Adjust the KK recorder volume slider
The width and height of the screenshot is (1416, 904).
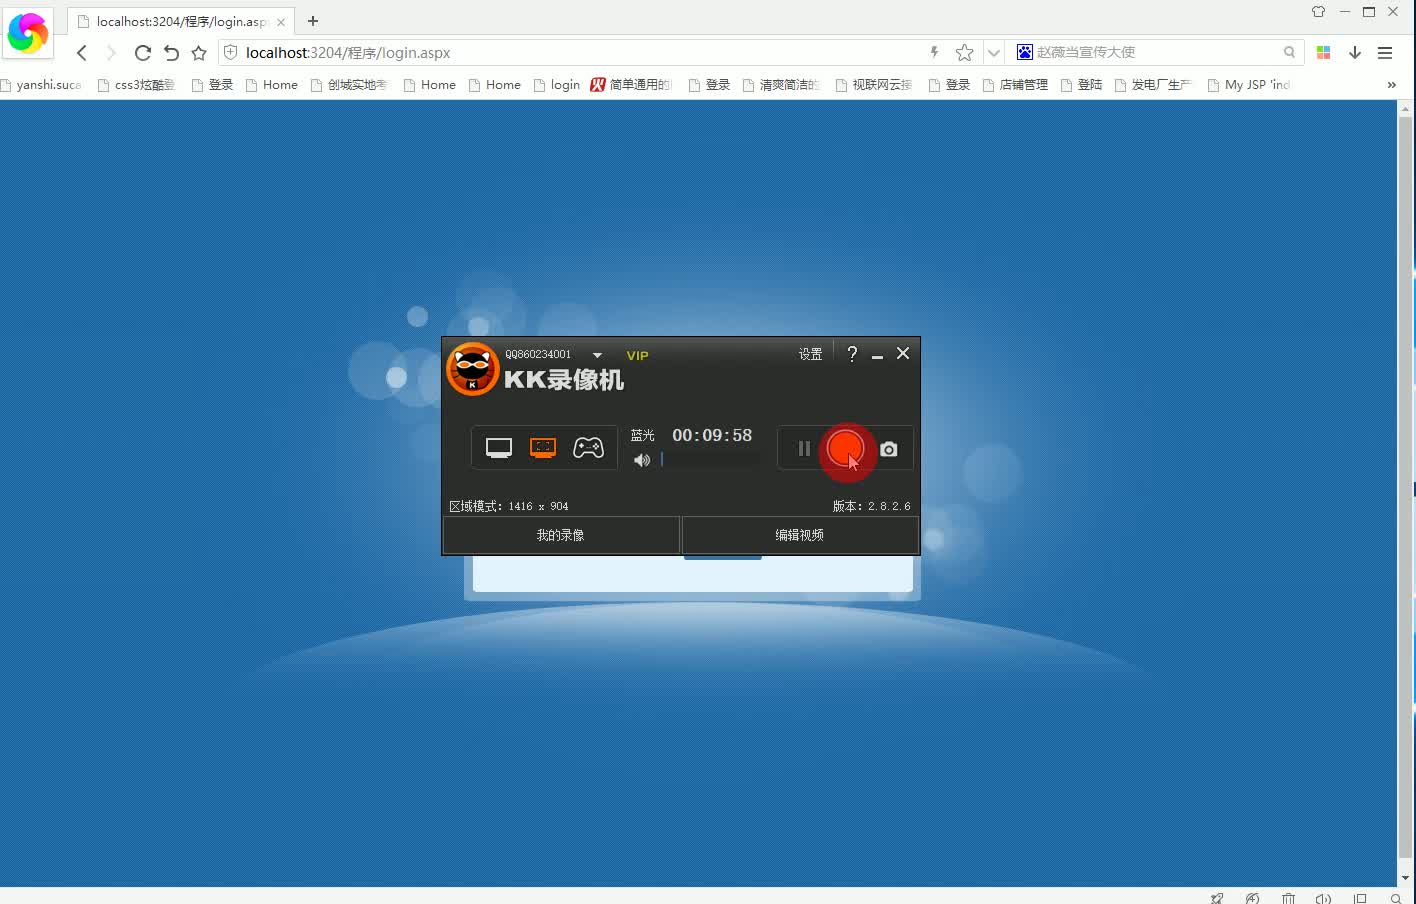coord(710,460)
